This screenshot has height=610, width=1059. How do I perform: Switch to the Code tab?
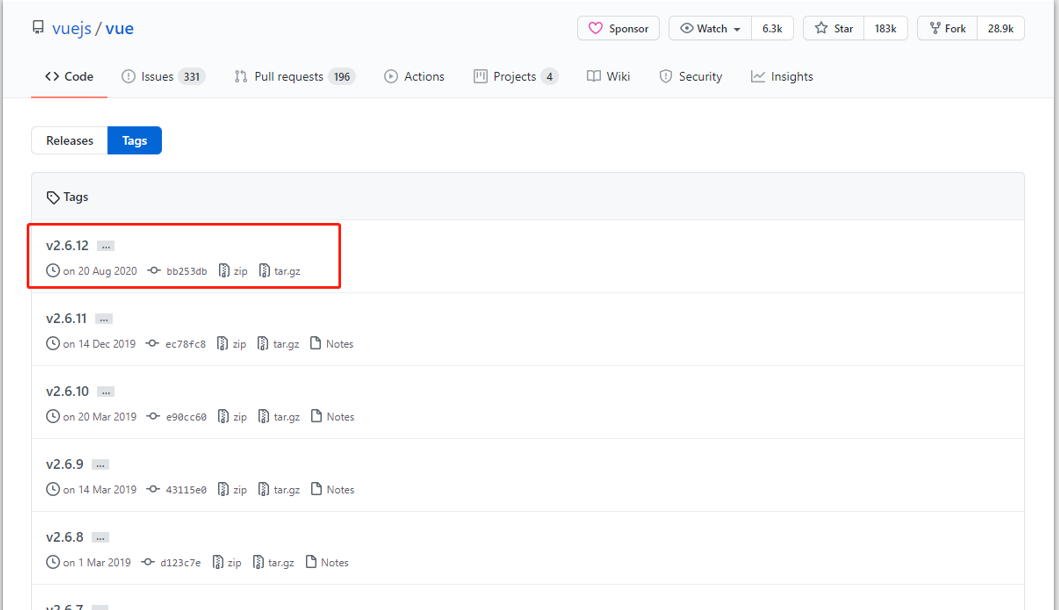[69, 76]
